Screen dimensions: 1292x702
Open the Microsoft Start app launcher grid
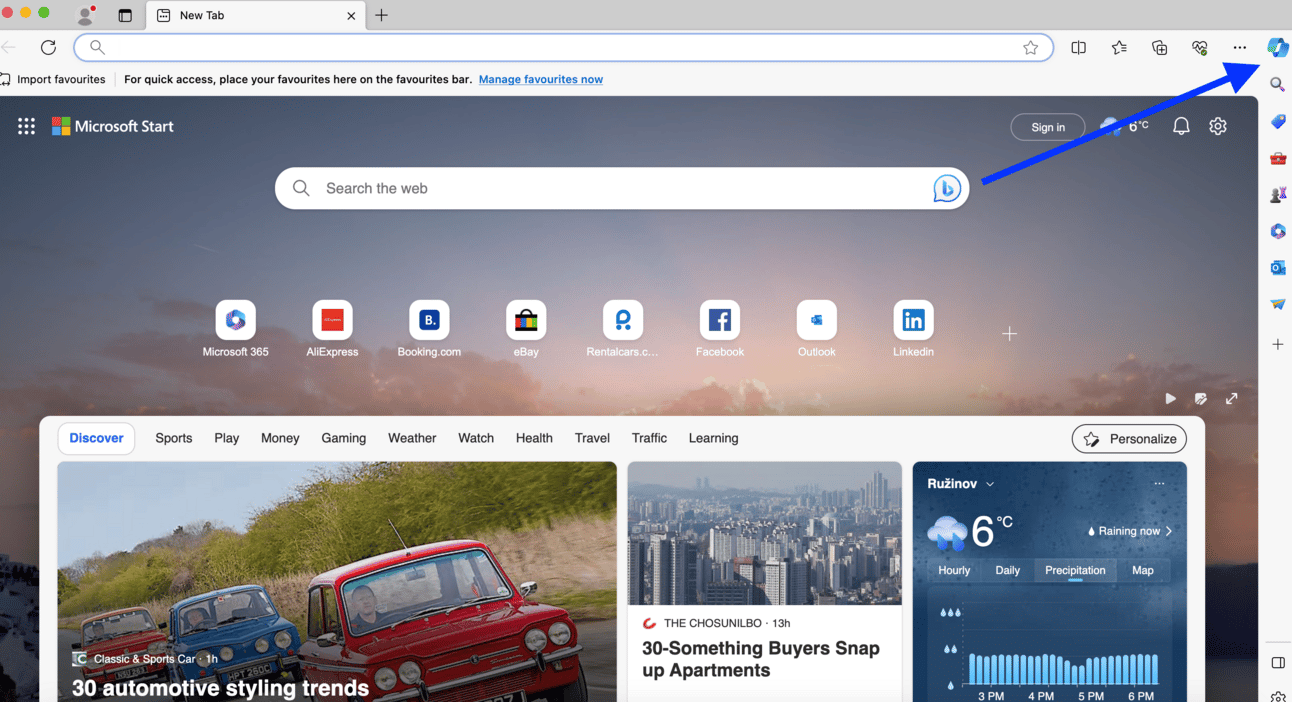27,126
